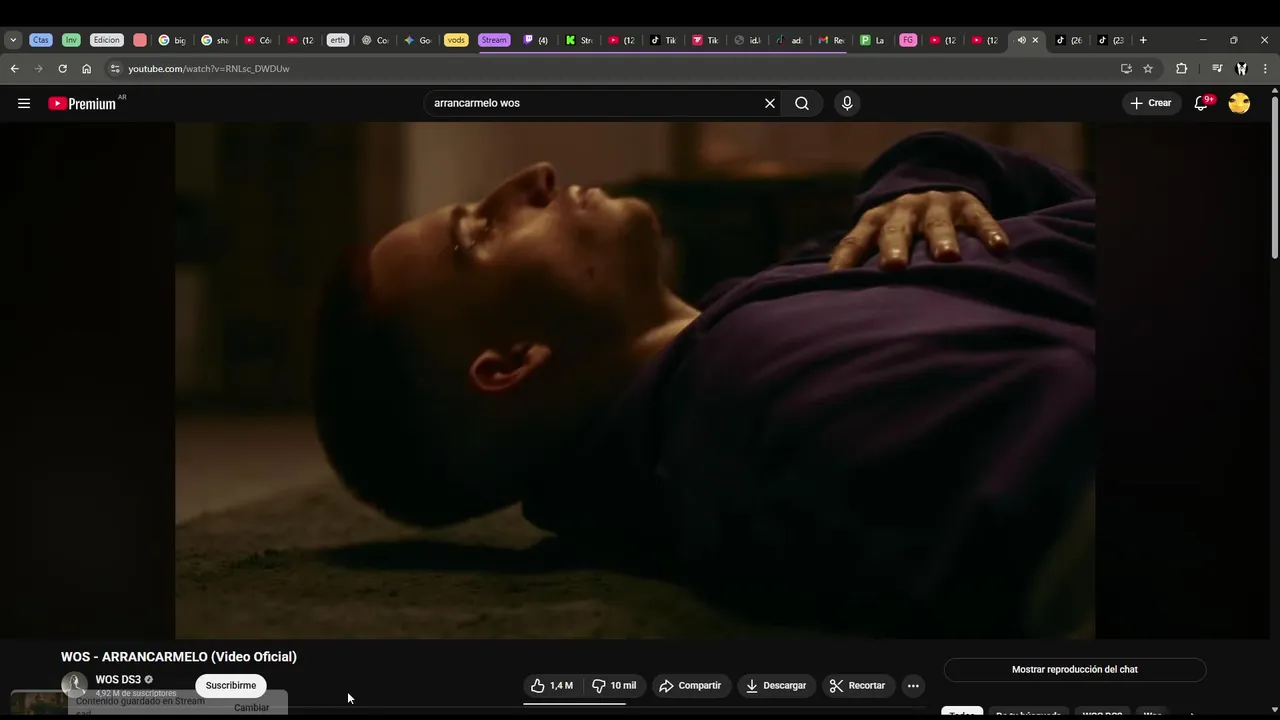Dislike the video with thumbs-down 10 mil
This screenshot has width=1280, height=720.
tap(614, 685)
